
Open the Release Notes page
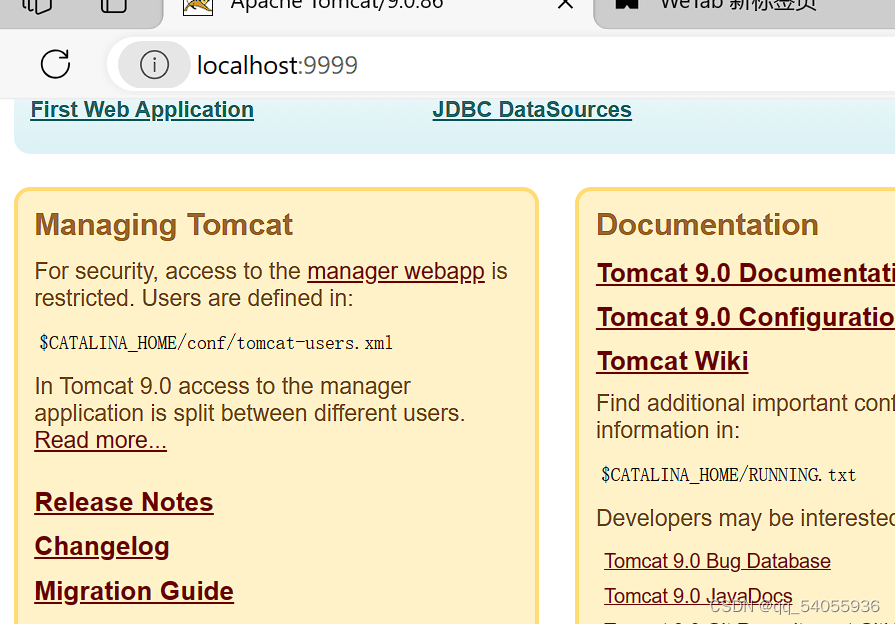[123, 502]
